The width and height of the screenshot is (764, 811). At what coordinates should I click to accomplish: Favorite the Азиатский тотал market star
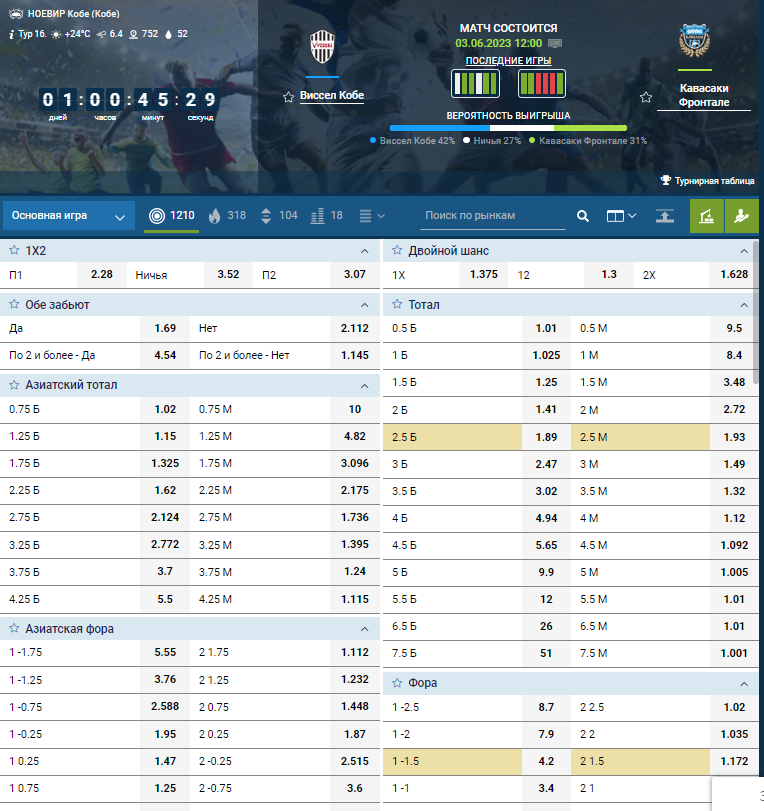(x=14, y=385)
